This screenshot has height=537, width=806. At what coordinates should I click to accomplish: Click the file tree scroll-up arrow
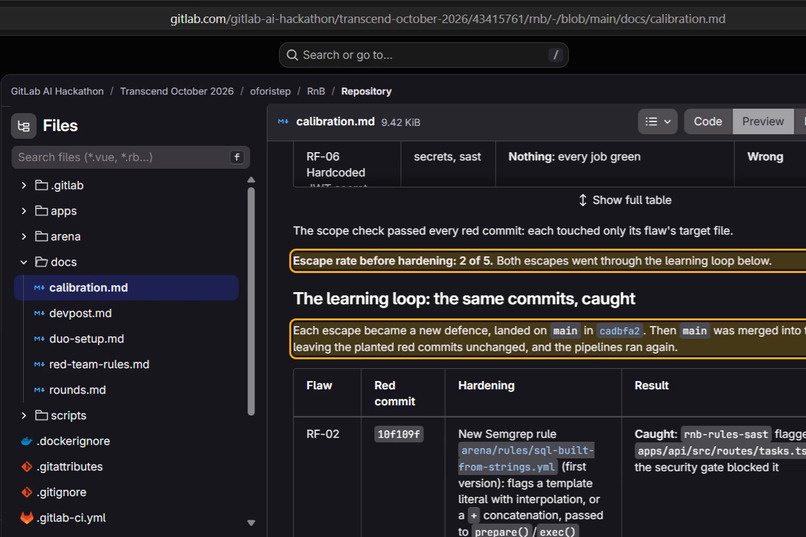click(x=251, y=180)
